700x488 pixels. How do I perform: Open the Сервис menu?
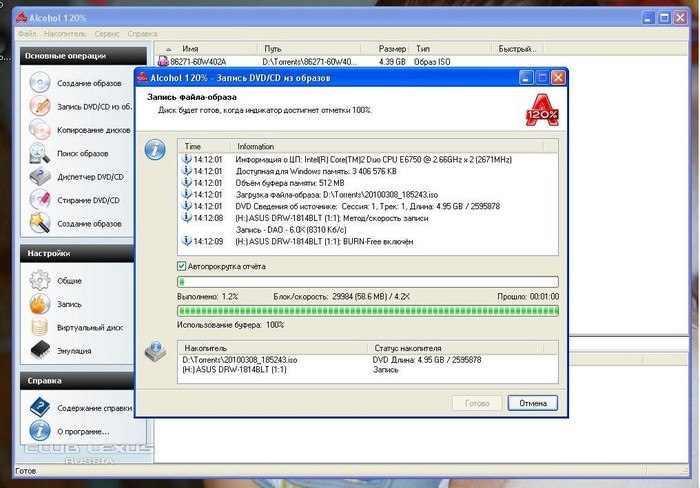pos(107,34)
